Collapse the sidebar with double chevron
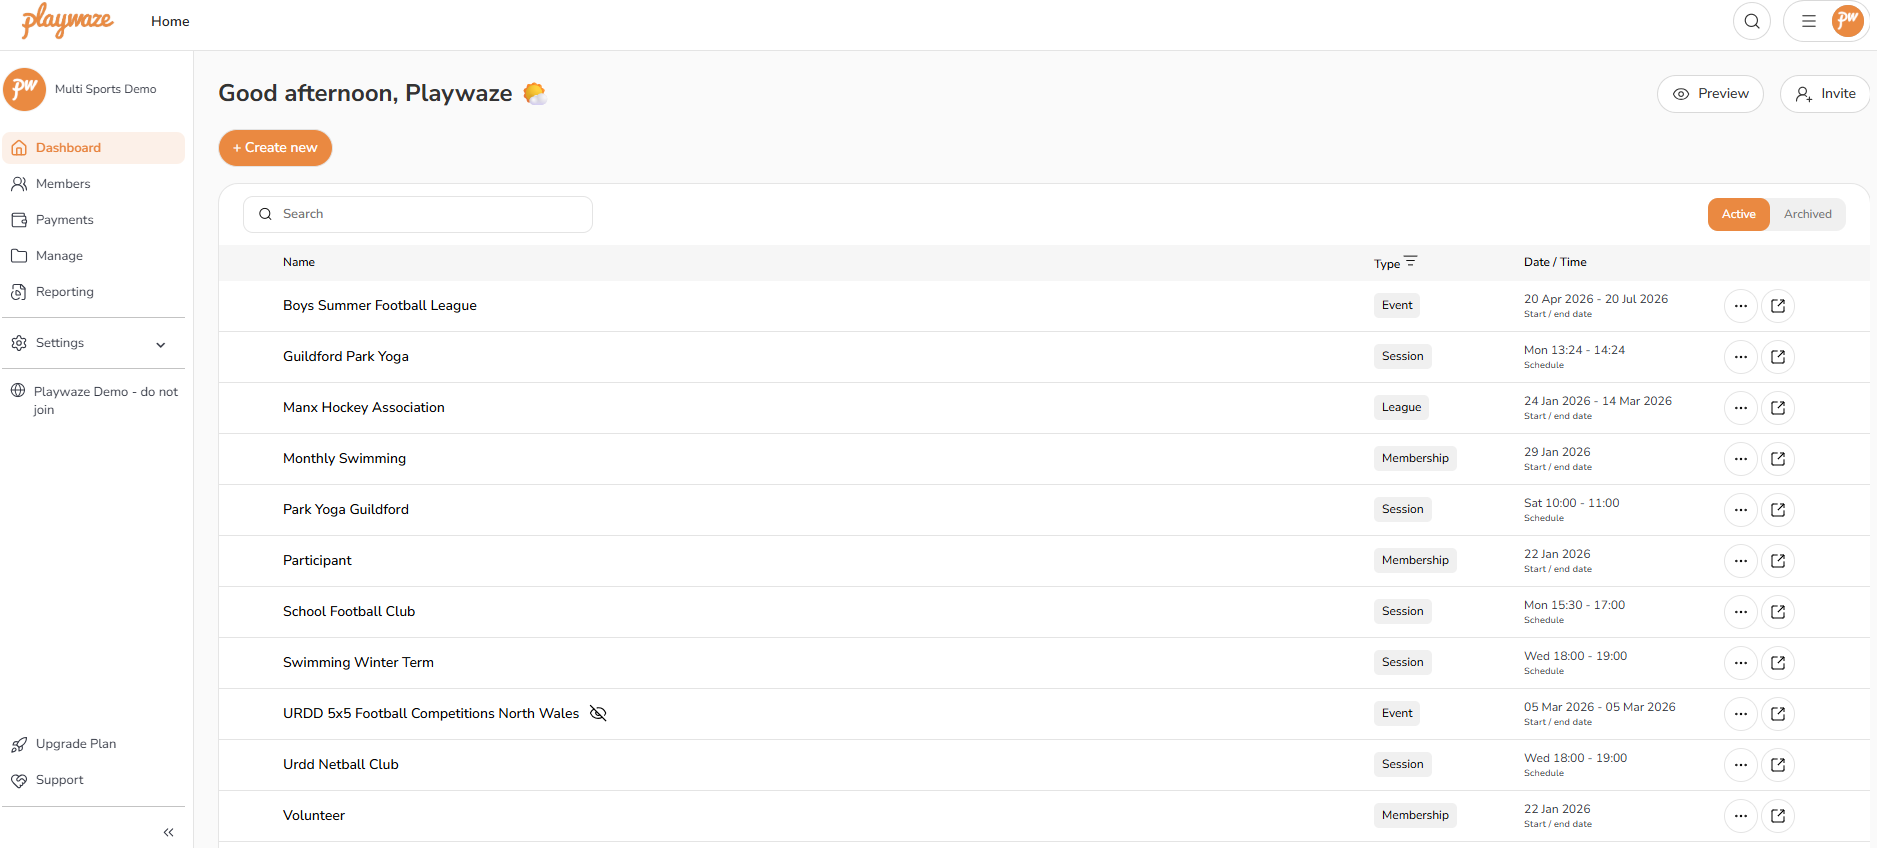The height and width of the screenshot is (848, 1877). pos(168,832)
